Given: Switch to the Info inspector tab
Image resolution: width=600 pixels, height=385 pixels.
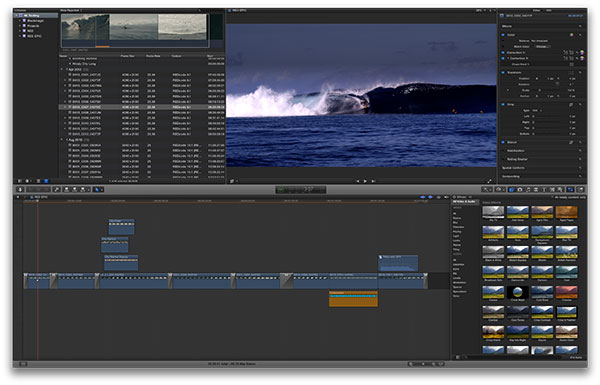Looking at the screenshot, I should tap(548, 10).
